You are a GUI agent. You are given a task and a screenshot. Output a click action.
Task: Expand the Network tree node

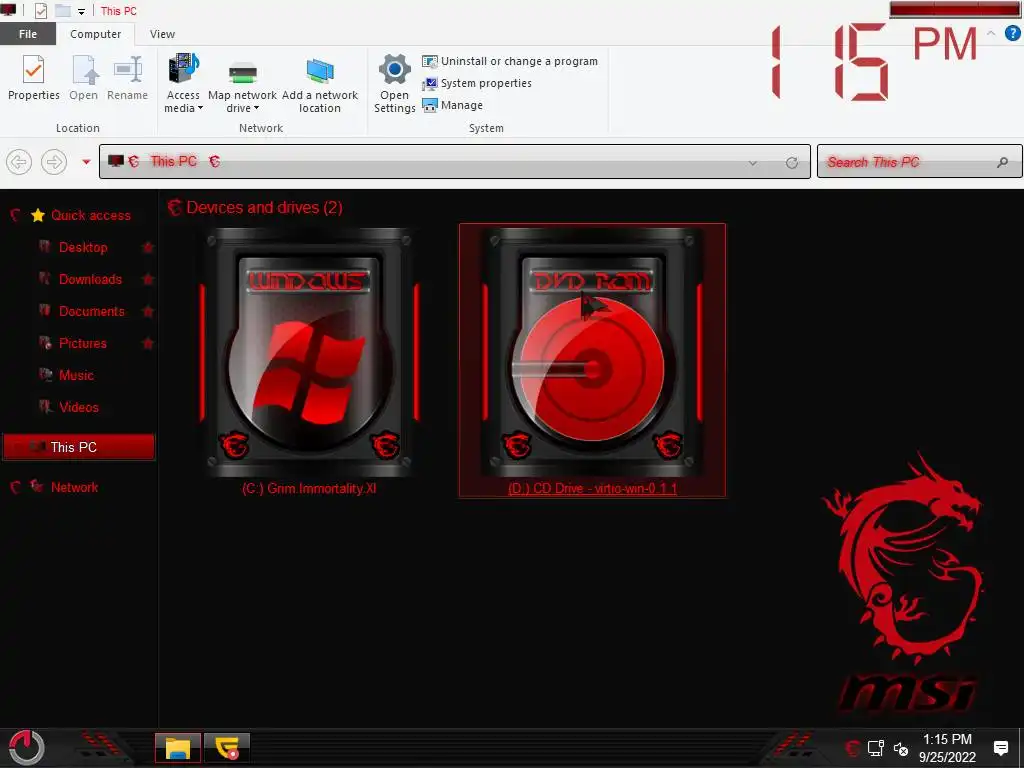(16, 487)
